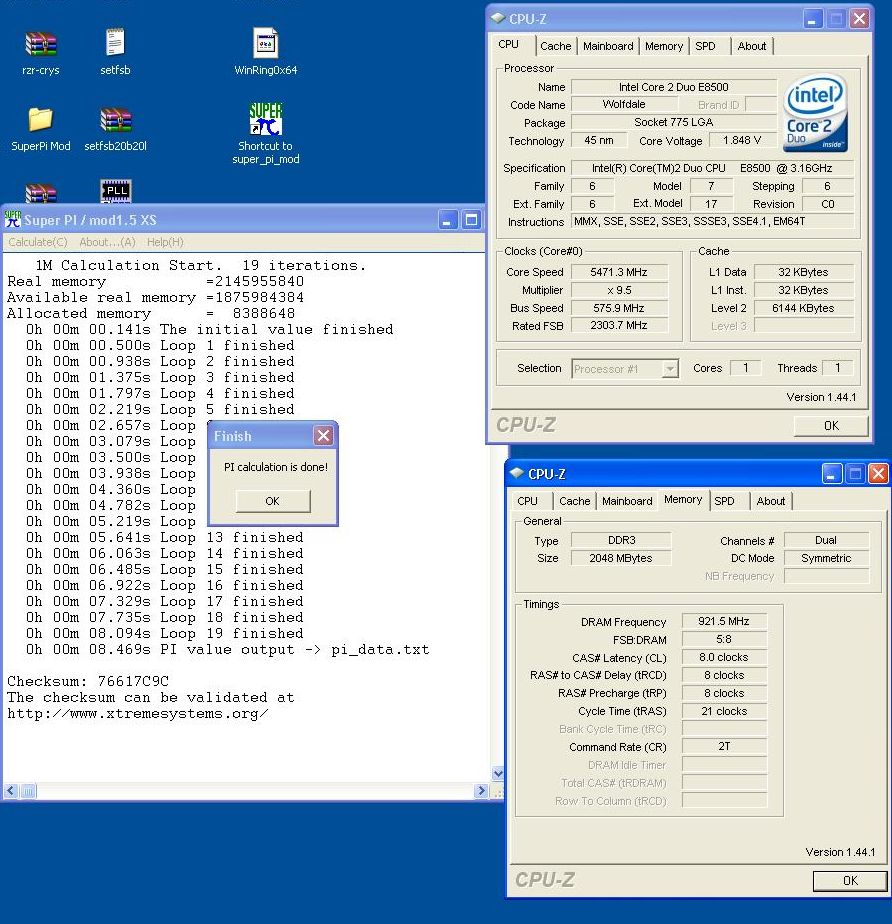This screenshot has width=892, height=924.
Task: Click the DRAM Frequency 921.5 MHz value
Action: click(724, 621)
